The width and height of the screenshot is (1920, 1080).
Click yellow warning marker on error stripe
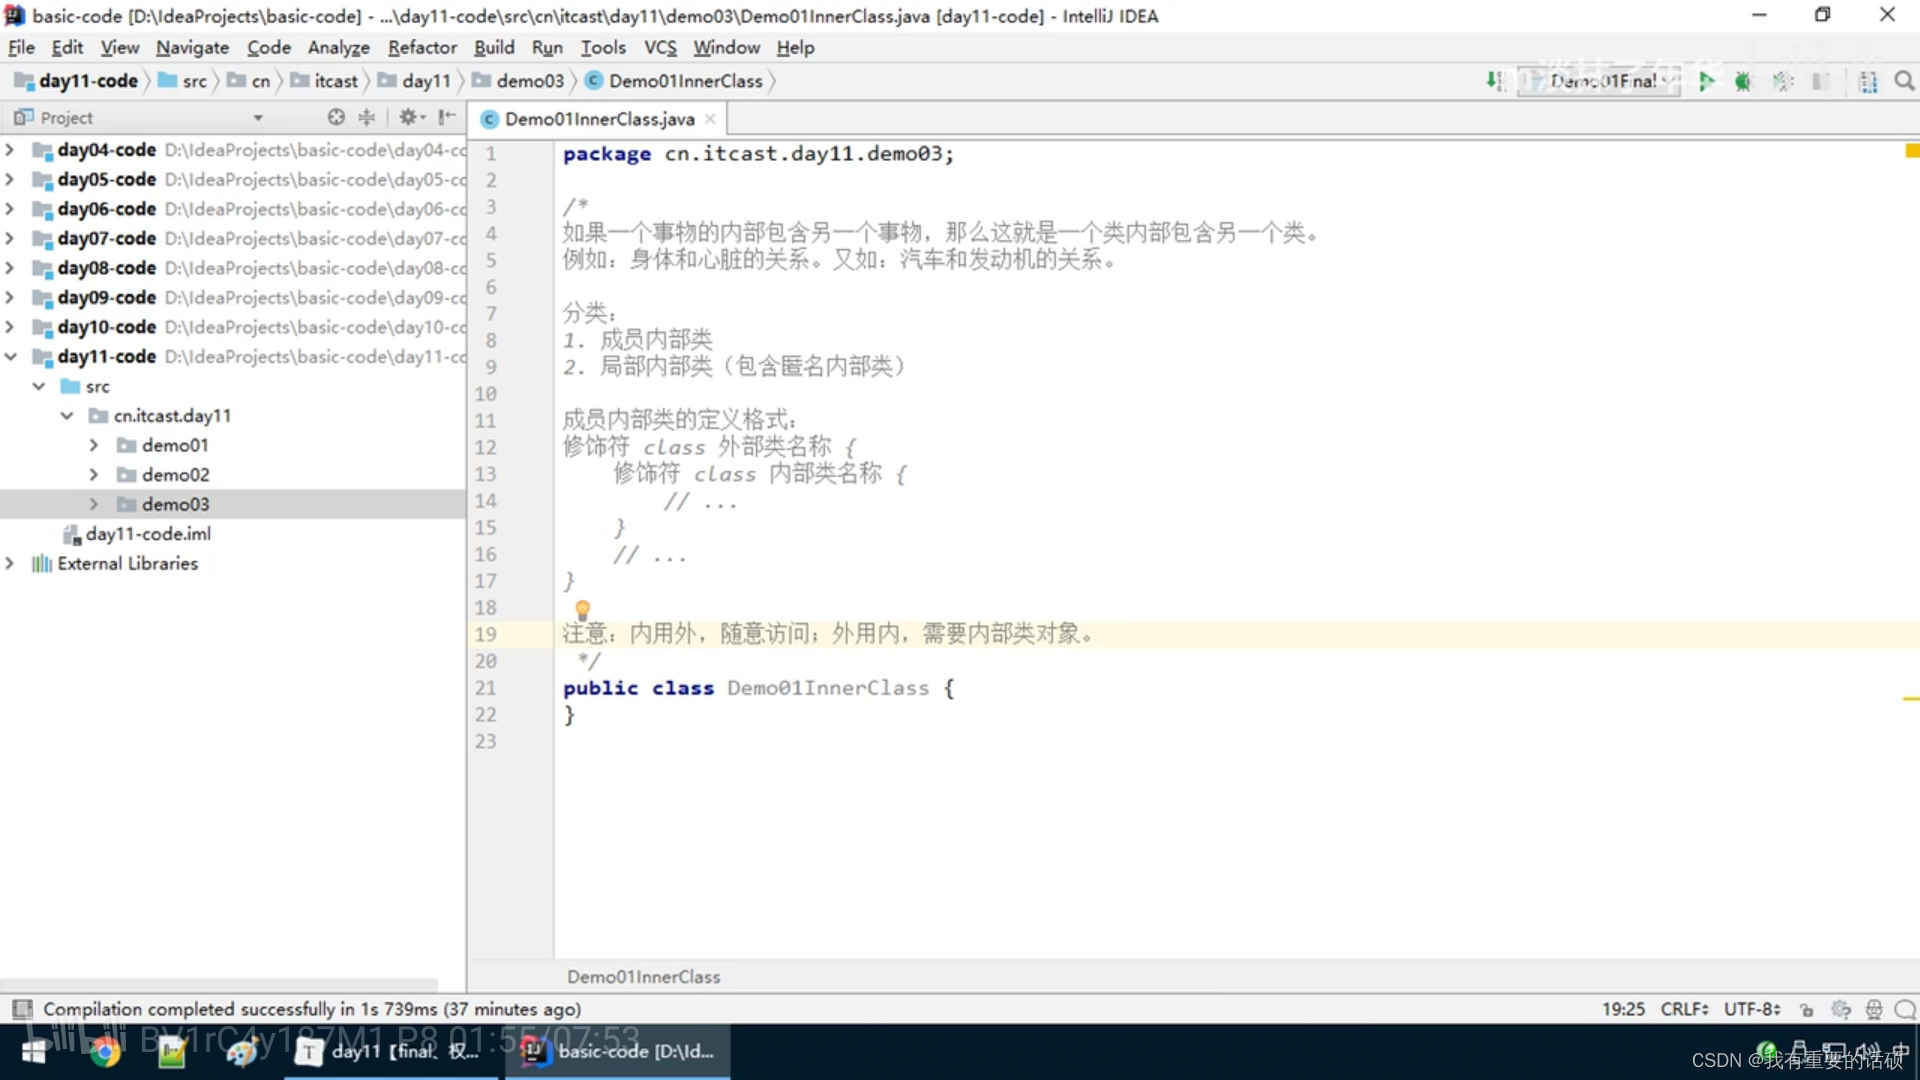(1911, 698)
